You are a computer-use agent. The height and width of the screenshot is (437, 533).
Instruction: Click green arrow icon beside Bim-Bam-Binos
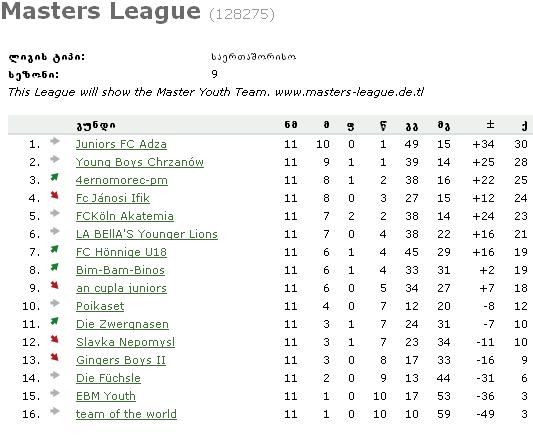(54, 267)
